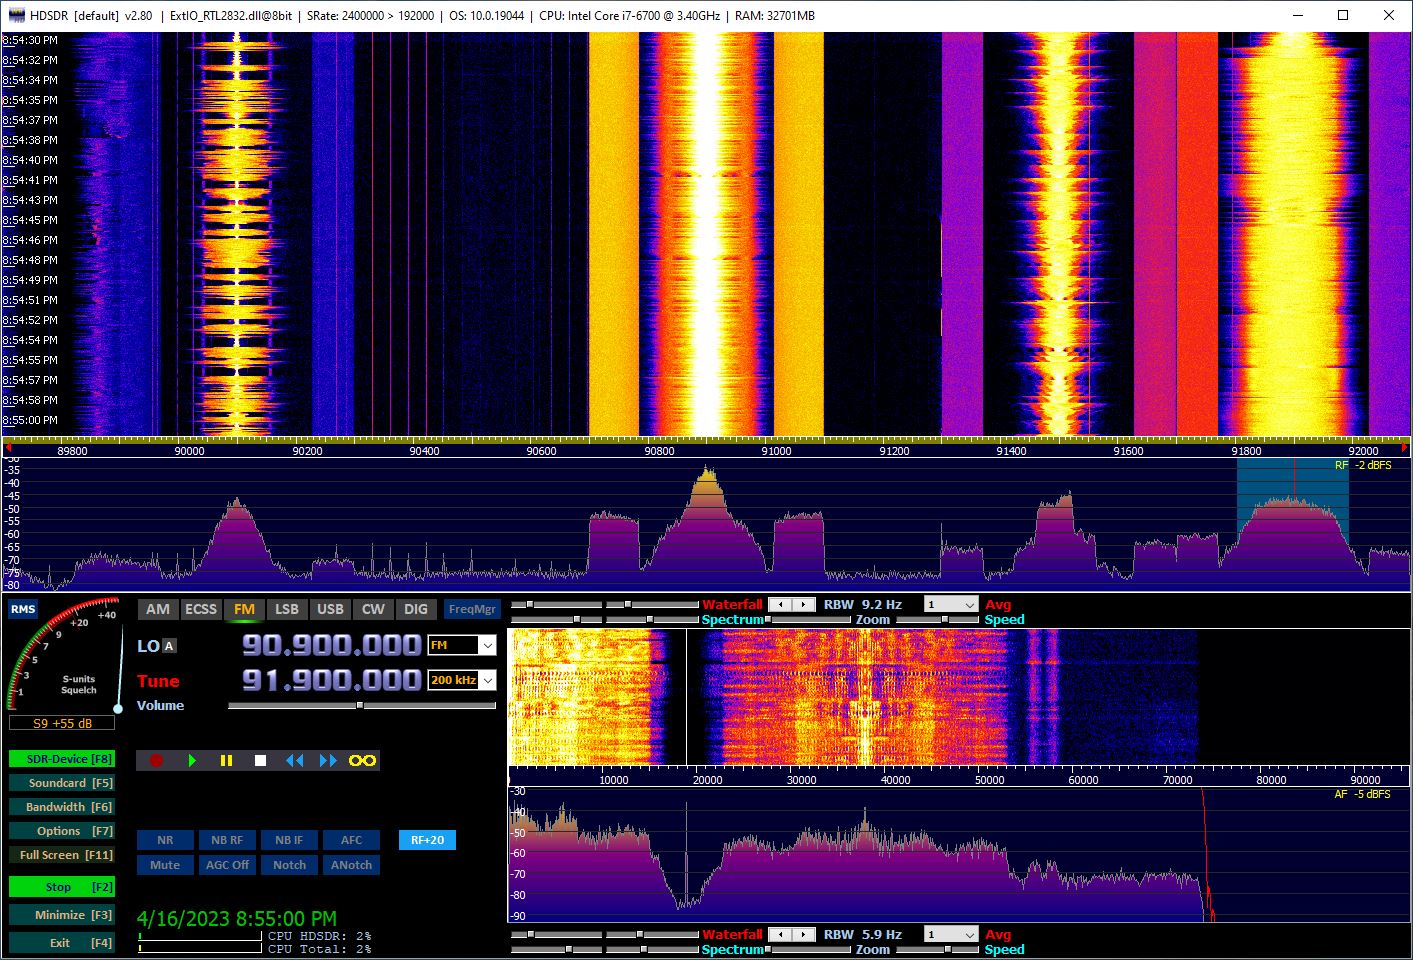Click the Minimize [F3] button

(61, 915)
